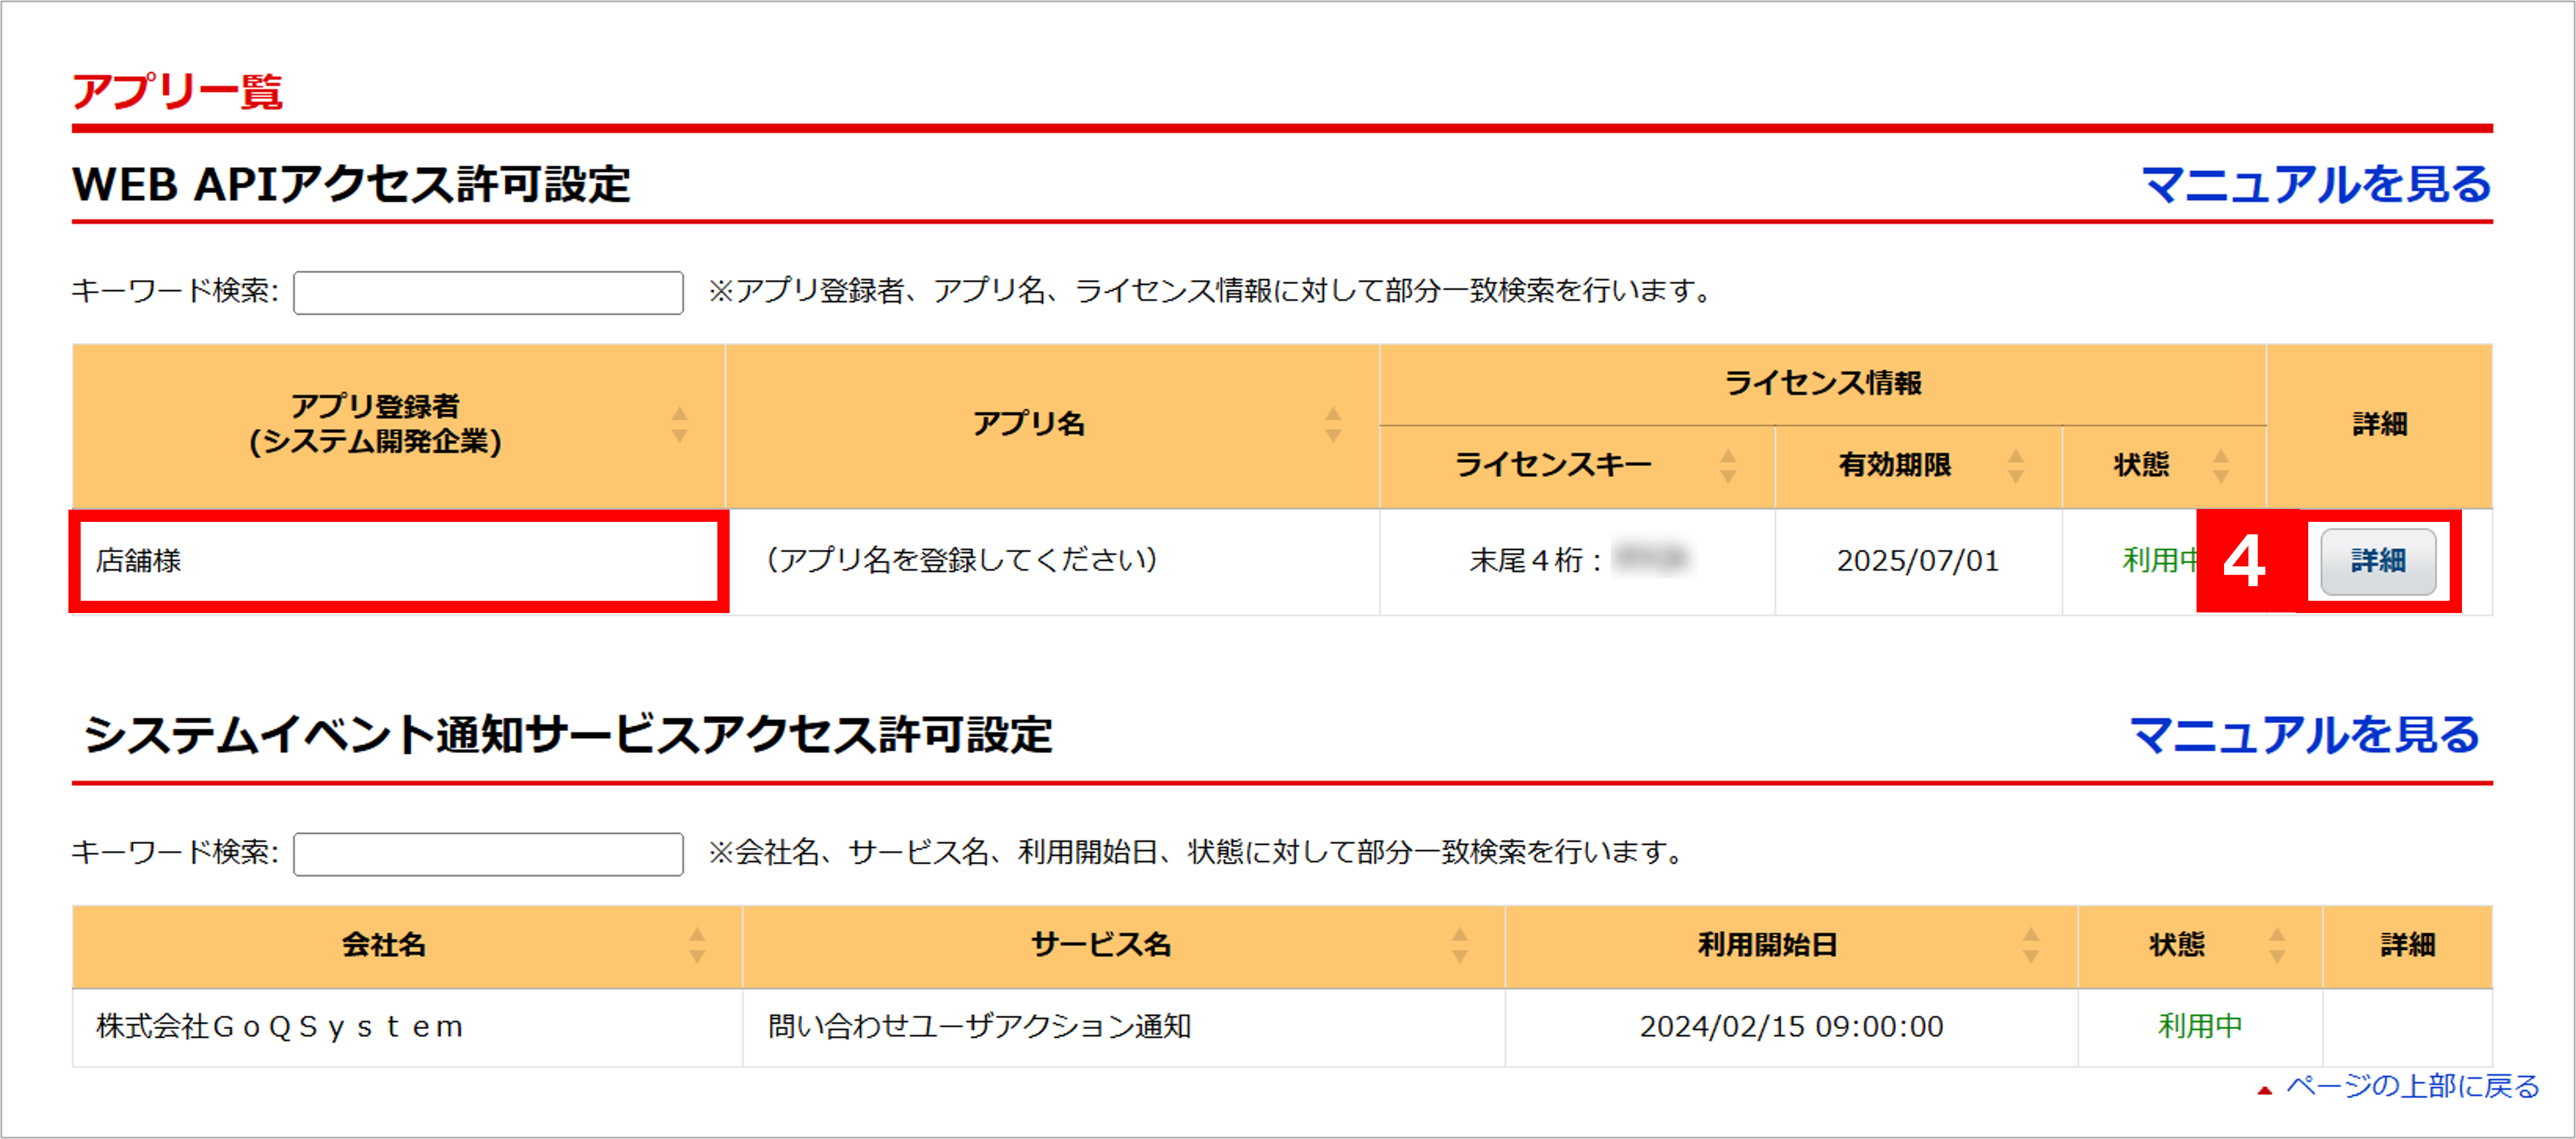
Task: Click the 問い合わせユーザアクション通知 service cell
Action: 979,1027
